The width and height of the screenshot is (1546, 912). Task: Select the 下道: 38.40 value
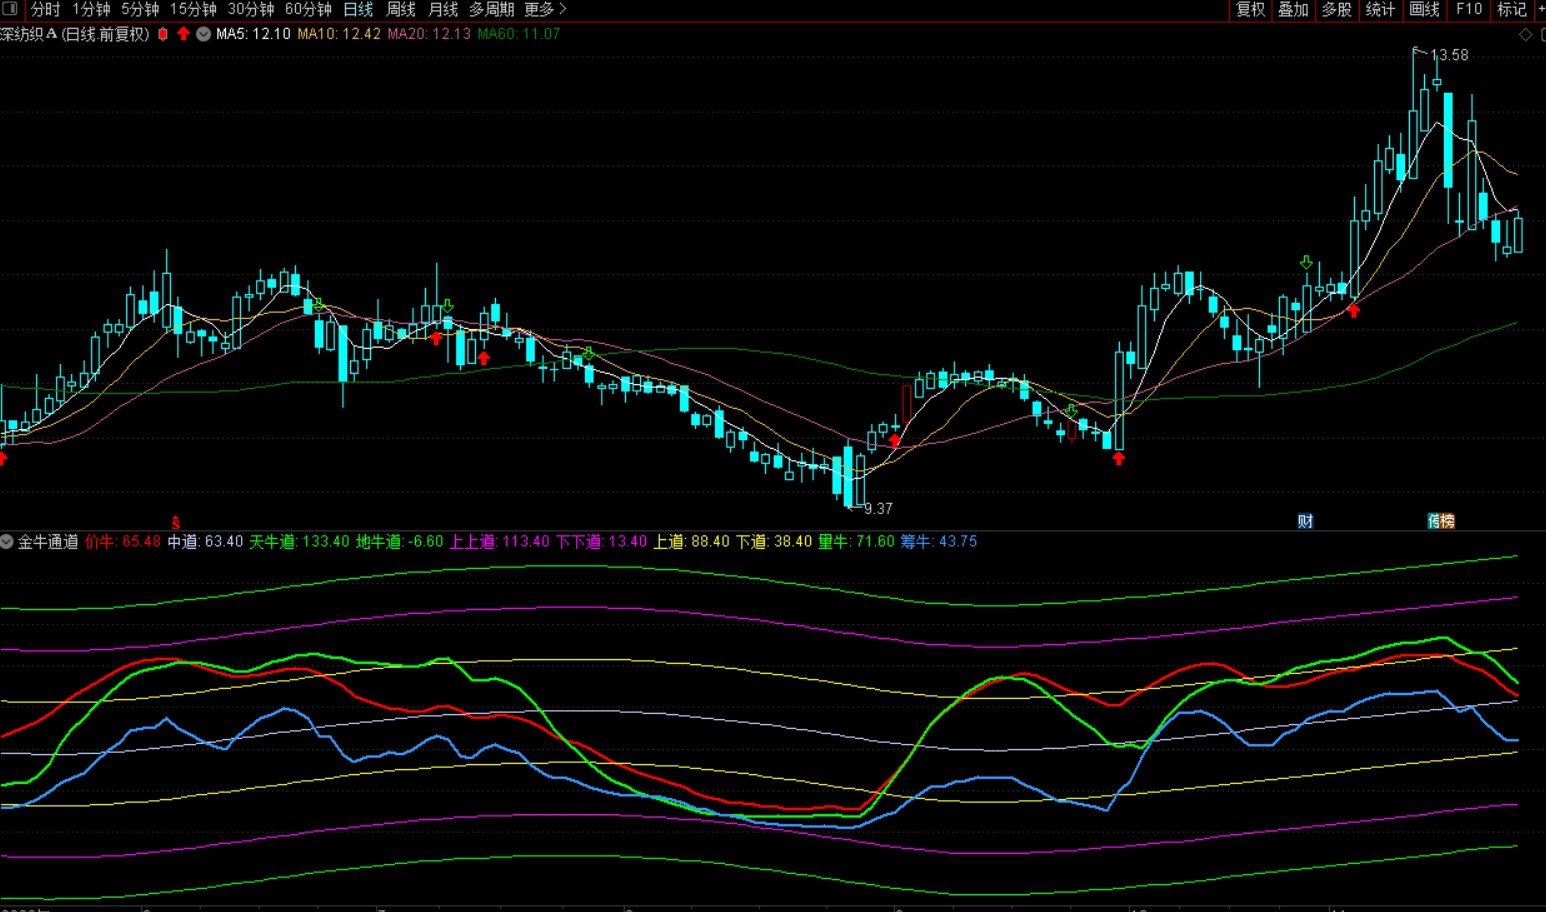point(774,542)
